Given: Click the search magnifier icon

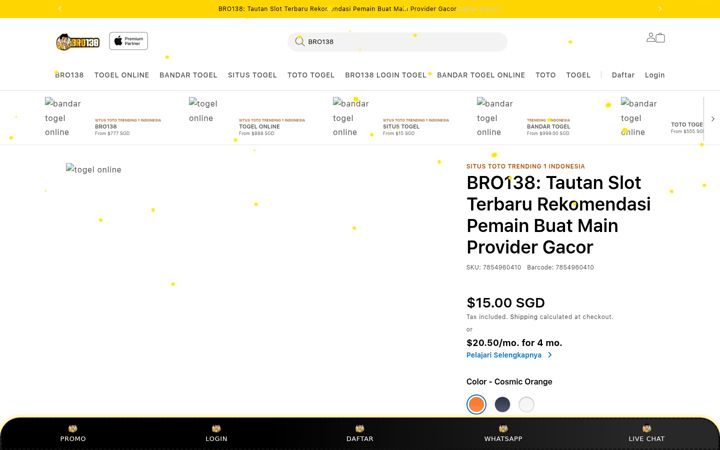Looking at the screenshot, I should tap(299, 41).
